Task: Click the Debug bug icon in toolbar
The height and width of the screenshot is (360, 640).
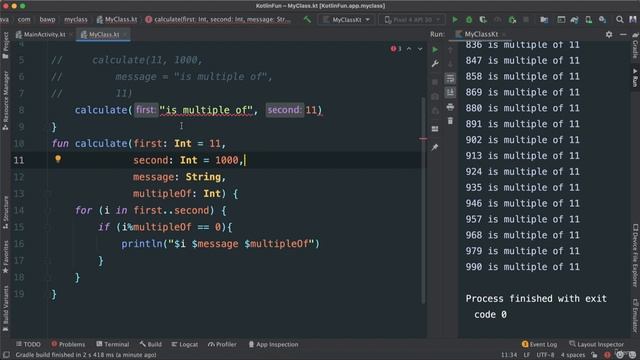Action: pyautogui.click(x=469, y=20)
